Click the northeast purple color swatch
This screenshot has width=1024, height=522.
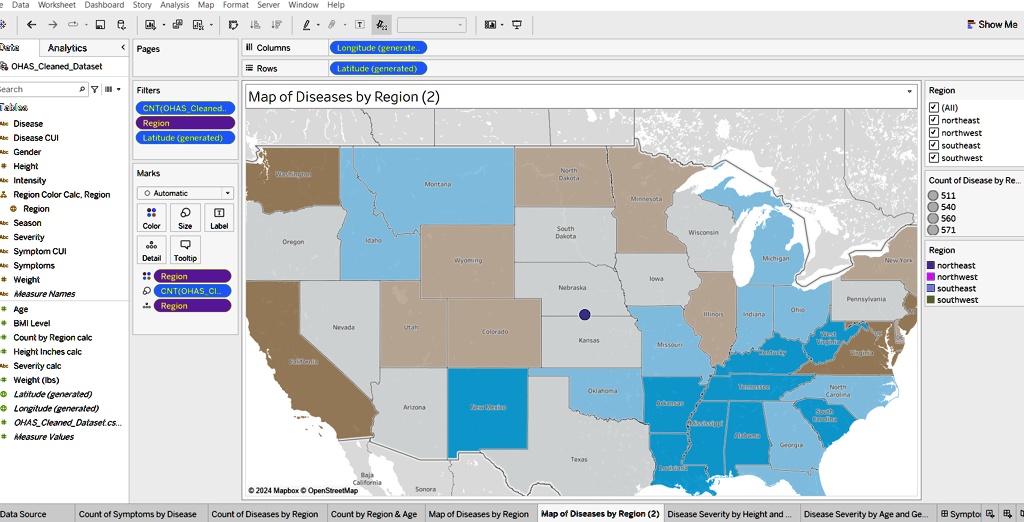931,265
